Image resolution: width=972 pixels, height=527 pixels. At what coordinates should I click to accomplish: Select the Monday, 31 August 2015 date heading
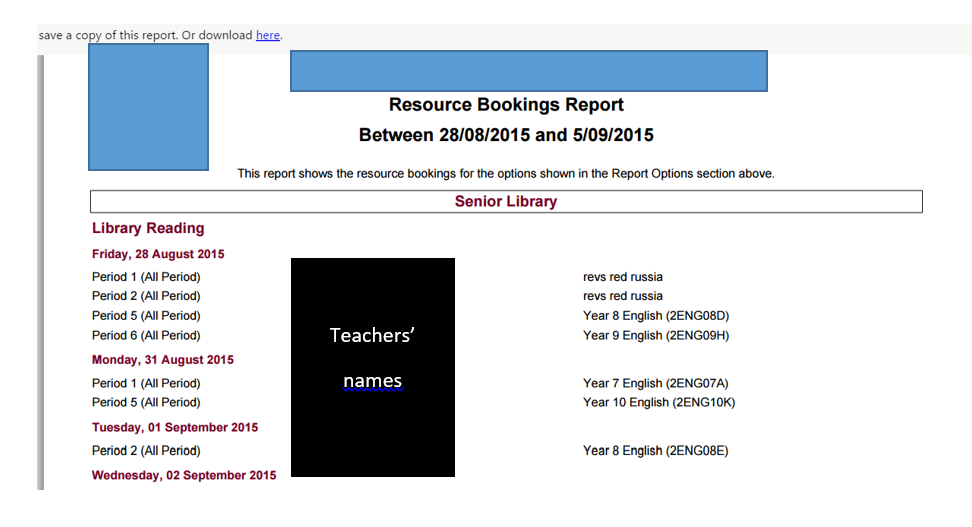click(x=162, y=360)
